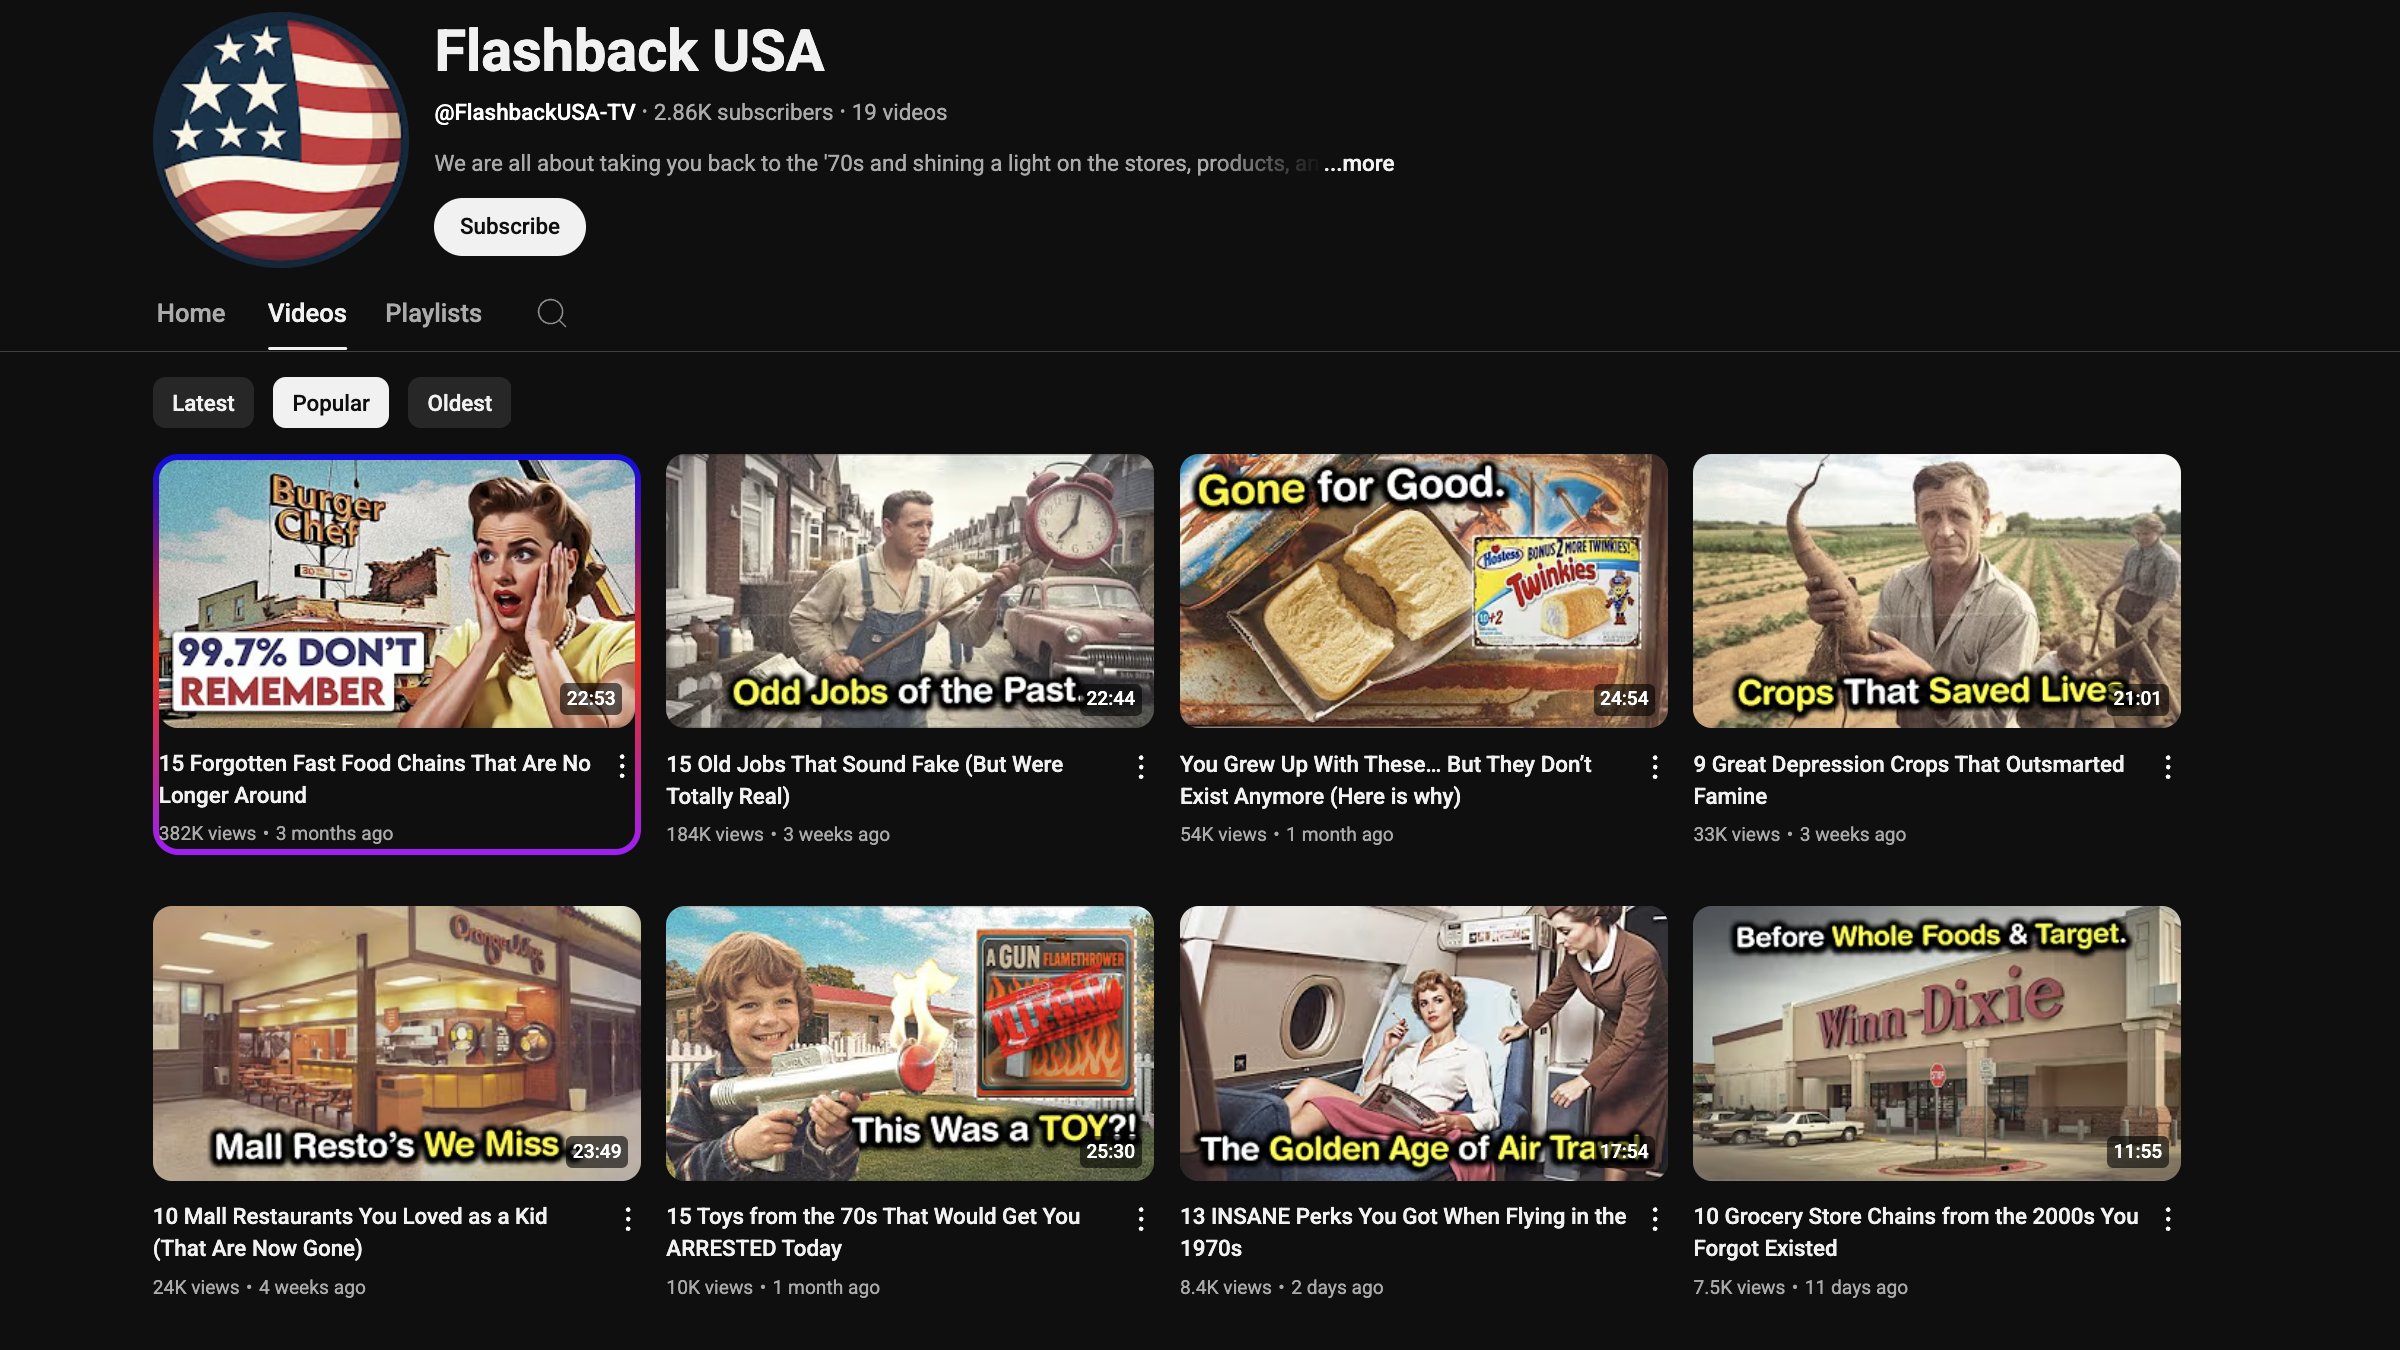The height and width of the screenshot is (1350, 2400).
Task: Select the Latest sort filter chip
Action: click(x=203, y=403)
